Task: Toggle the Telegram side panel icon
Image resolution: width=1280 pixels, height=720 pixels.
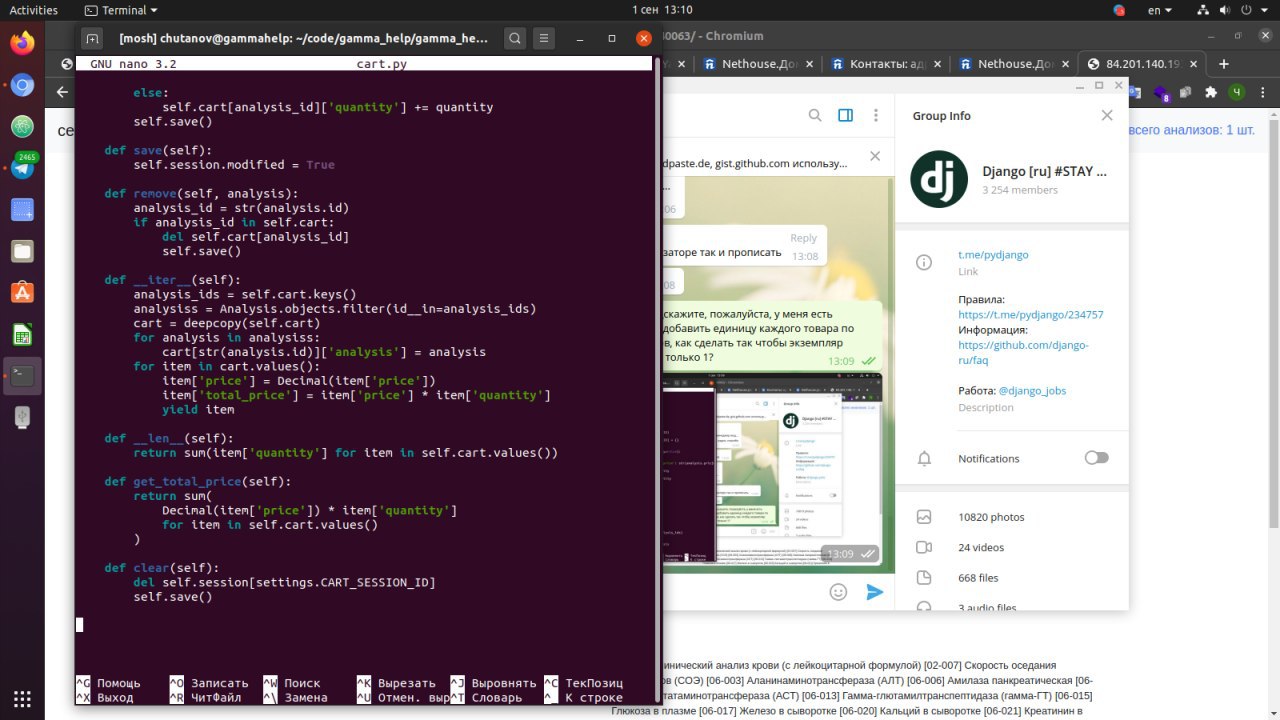Action: 845,115
